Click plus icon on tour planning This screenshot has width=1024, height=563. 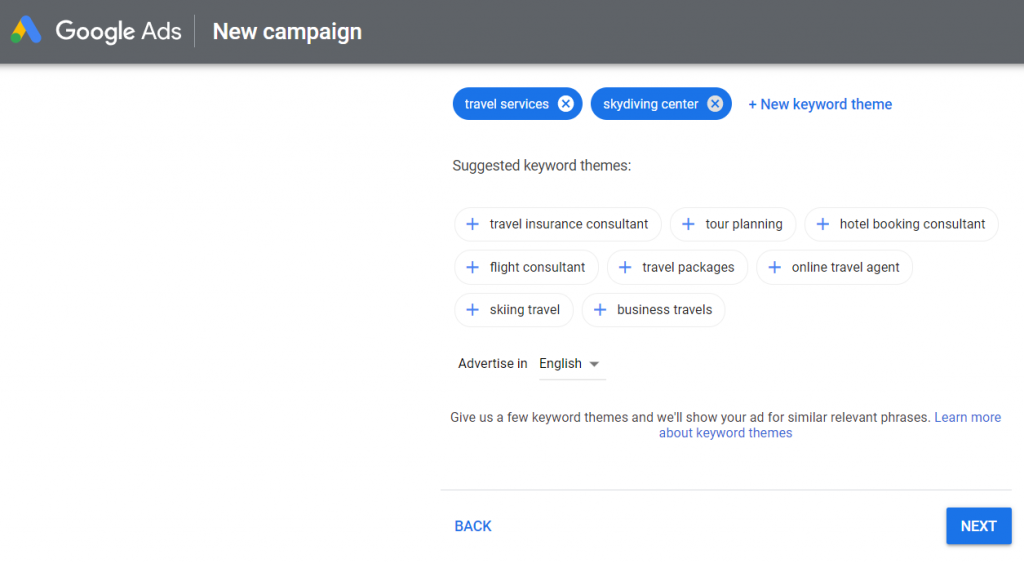(x=688, y=224)
